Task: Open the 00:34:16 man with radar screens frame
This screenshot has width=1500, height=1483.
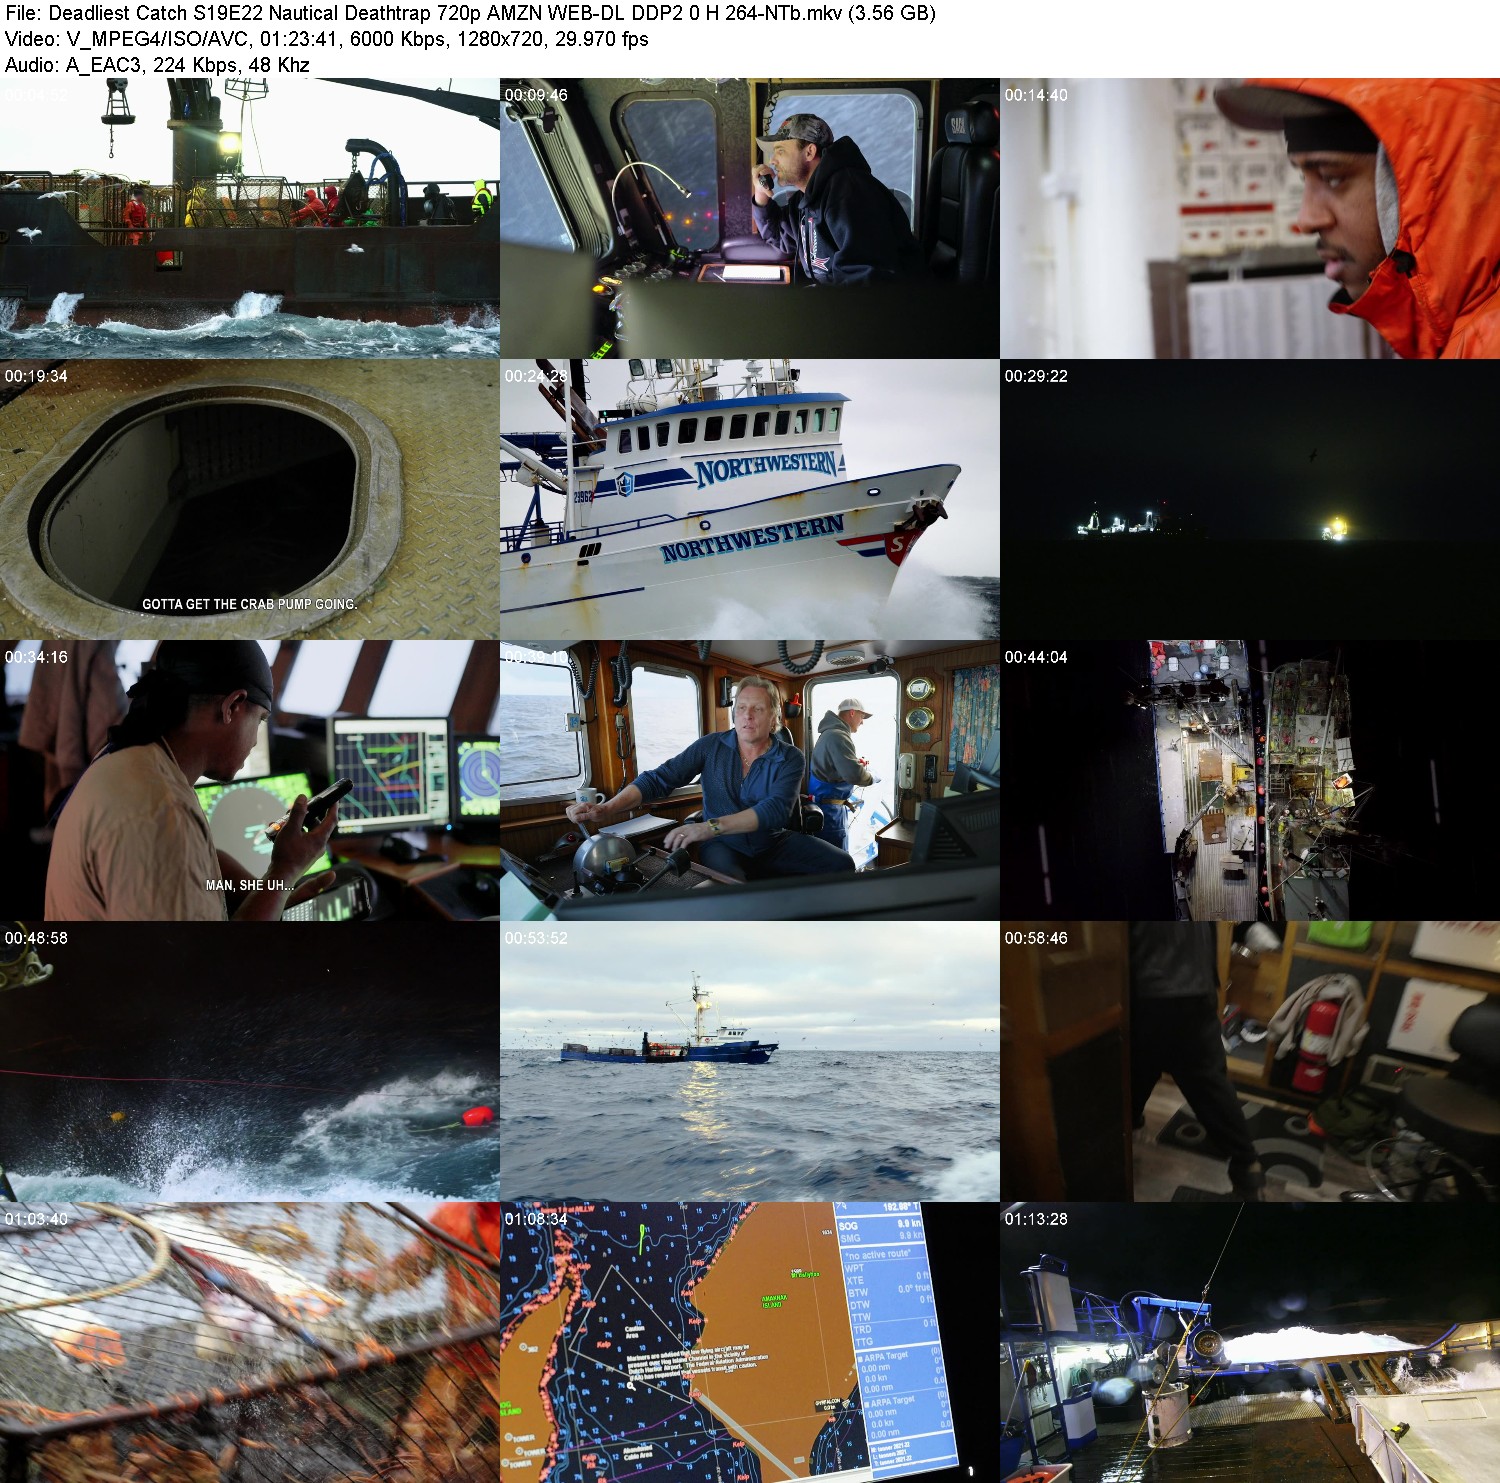Action: 250,780
